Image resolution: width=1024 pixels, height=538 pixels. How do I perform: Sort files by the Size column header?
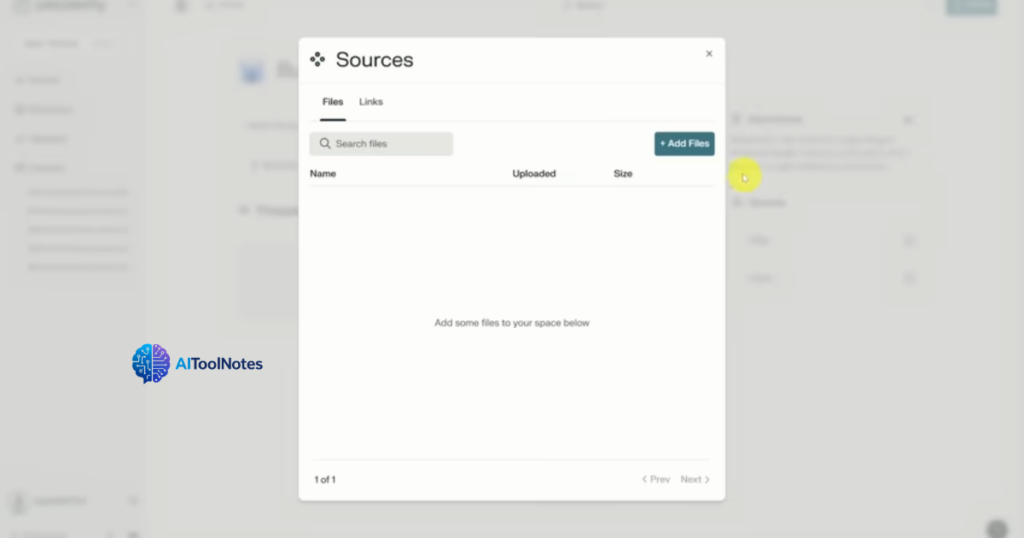tap(623, 174)
